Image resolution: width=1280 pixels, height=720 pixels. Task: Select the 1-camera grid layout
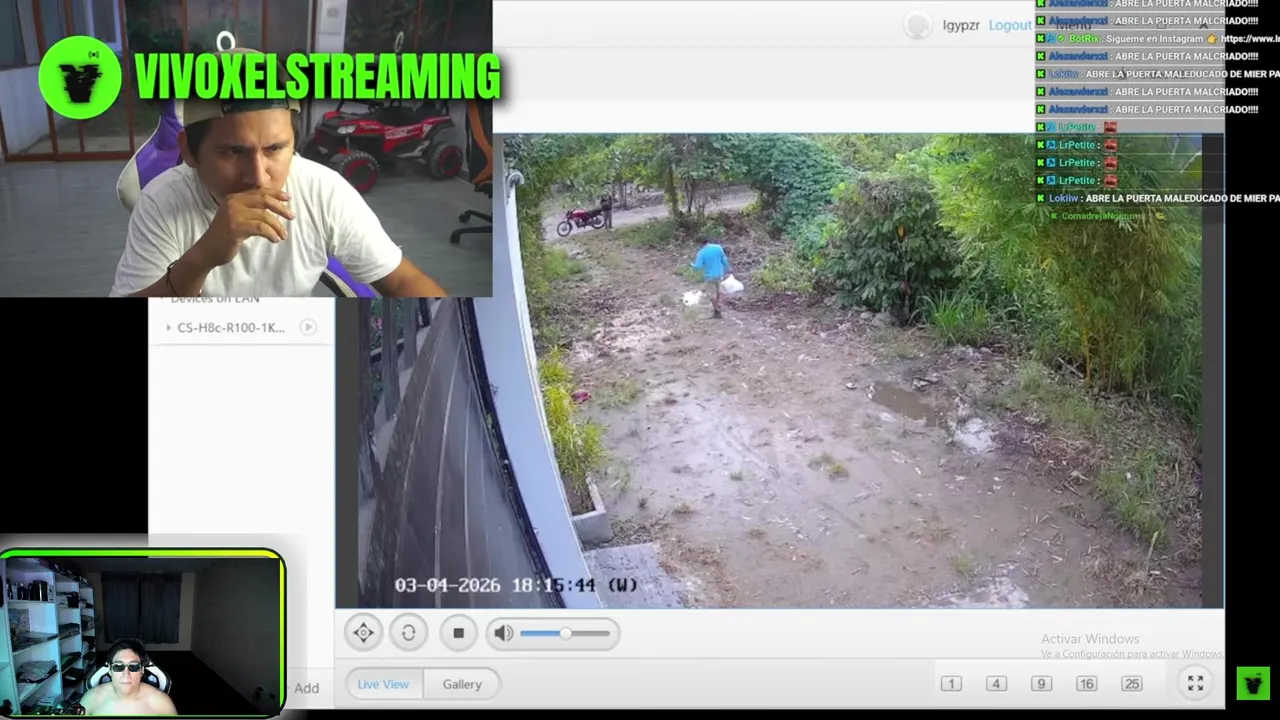click(951, 684)
